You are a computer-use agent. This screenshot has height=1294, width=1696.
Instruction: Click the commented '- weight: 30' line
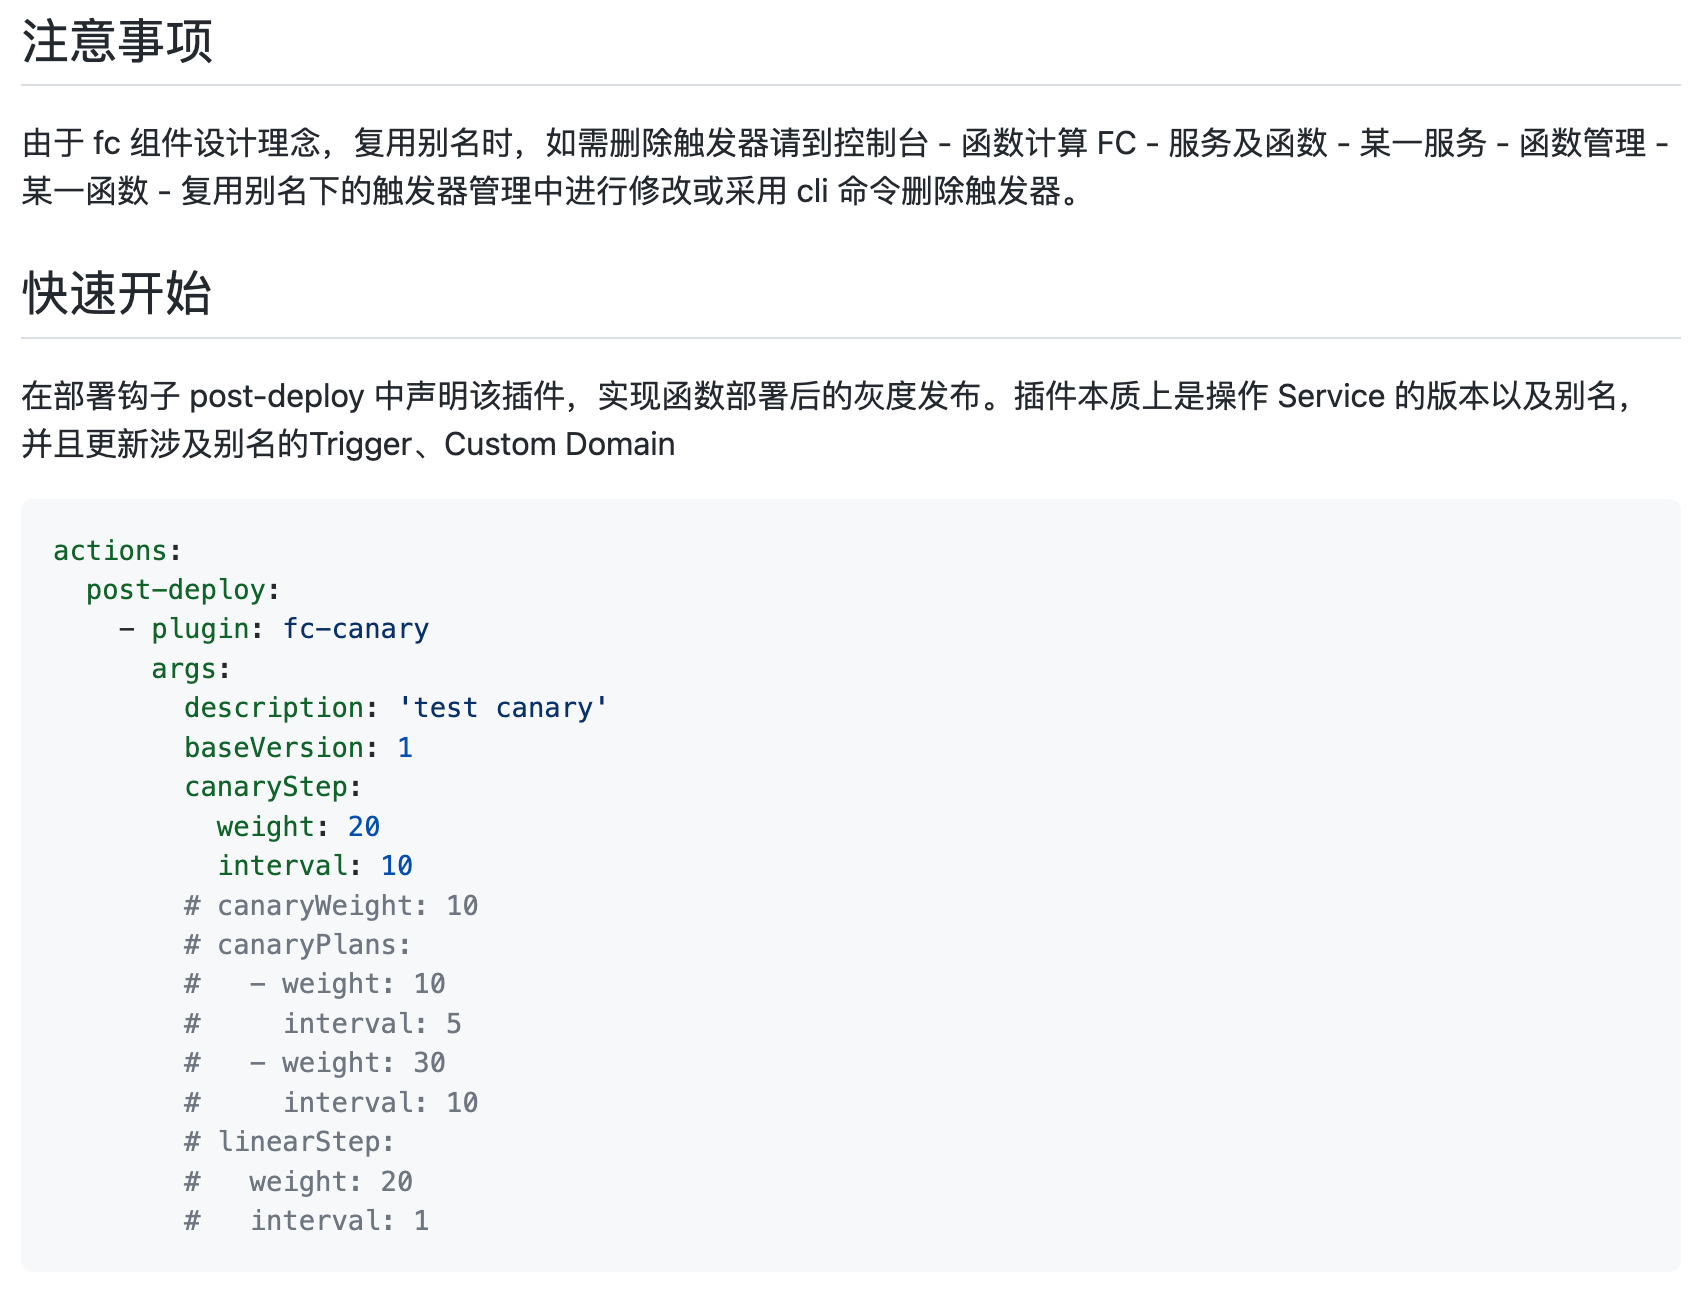pos(346,1063)
